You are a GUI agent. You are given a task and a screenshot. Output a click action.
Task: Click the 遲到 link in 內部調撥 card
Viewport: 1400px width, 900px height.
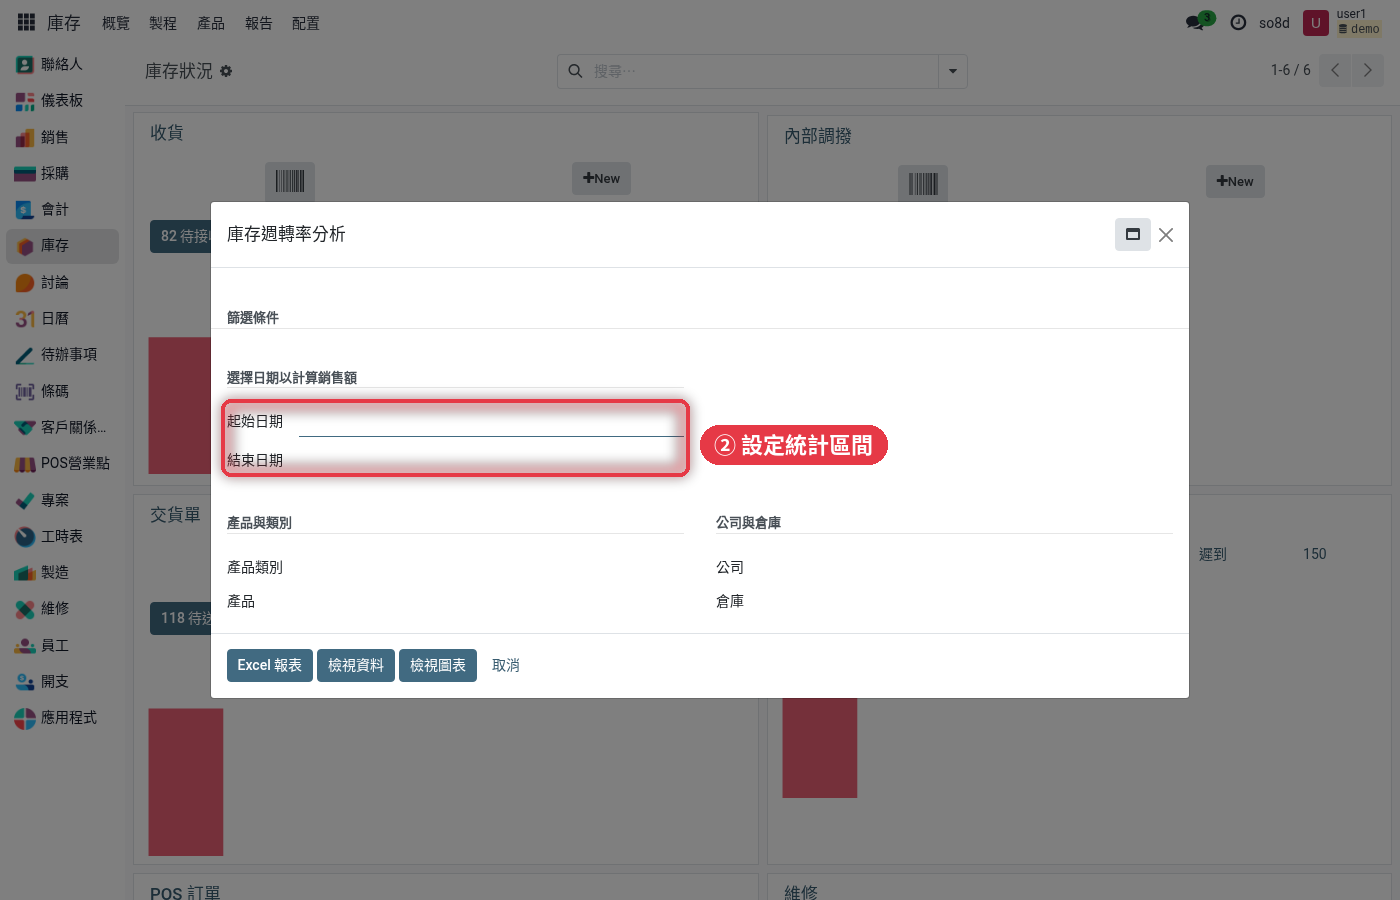coord(1213,554)
